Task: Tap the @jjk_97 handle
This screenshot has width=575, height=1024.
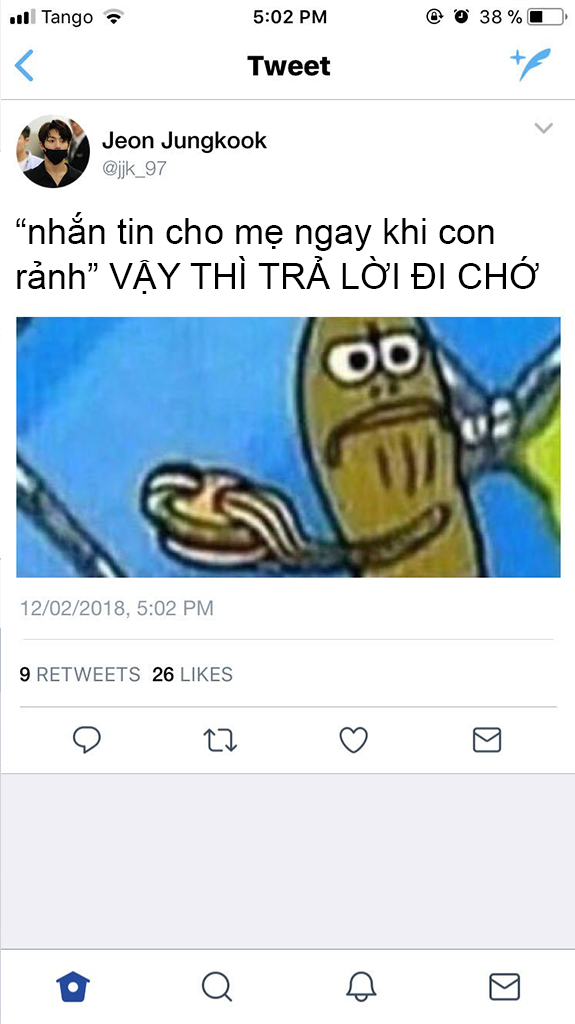Action: click(134, 169)
